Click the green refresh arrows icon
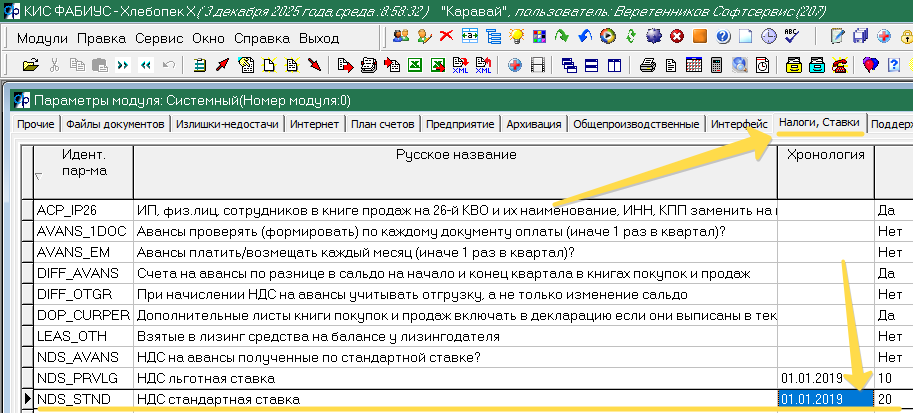 [631, 36]
